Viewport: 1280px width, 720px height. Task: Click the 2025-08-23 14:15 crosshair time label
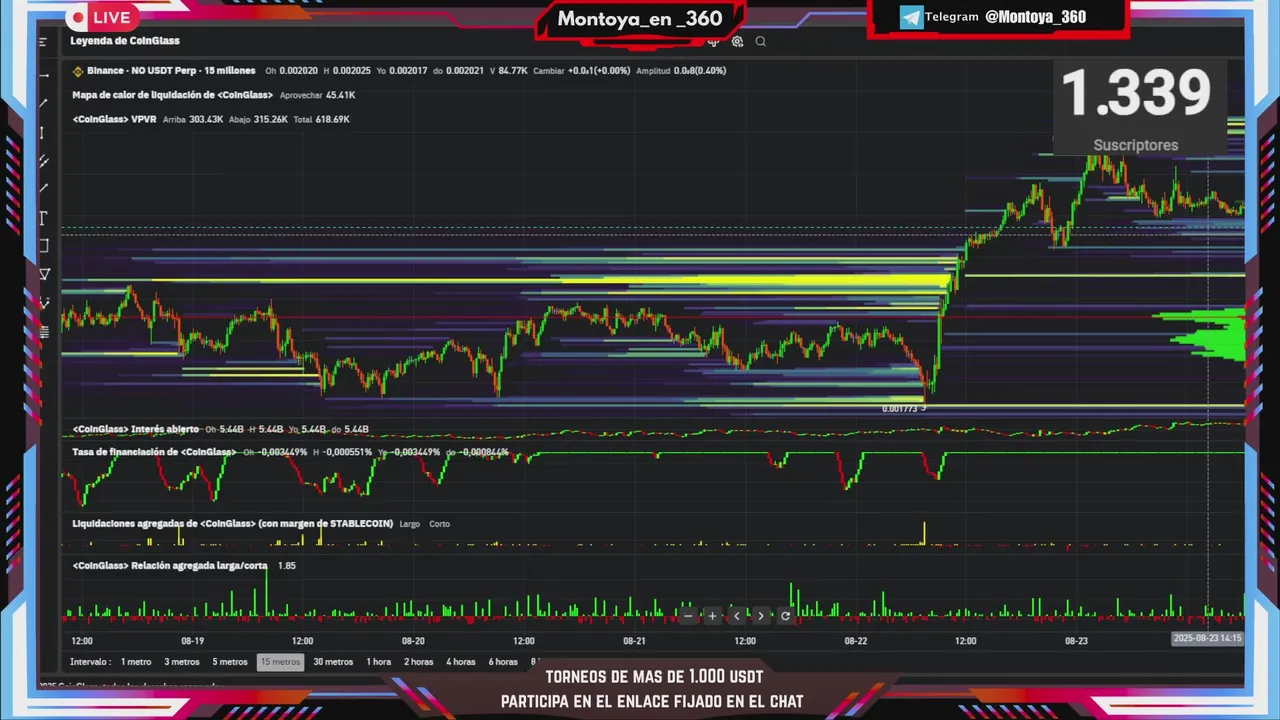pyautogui.click(x=1207, y=638)
